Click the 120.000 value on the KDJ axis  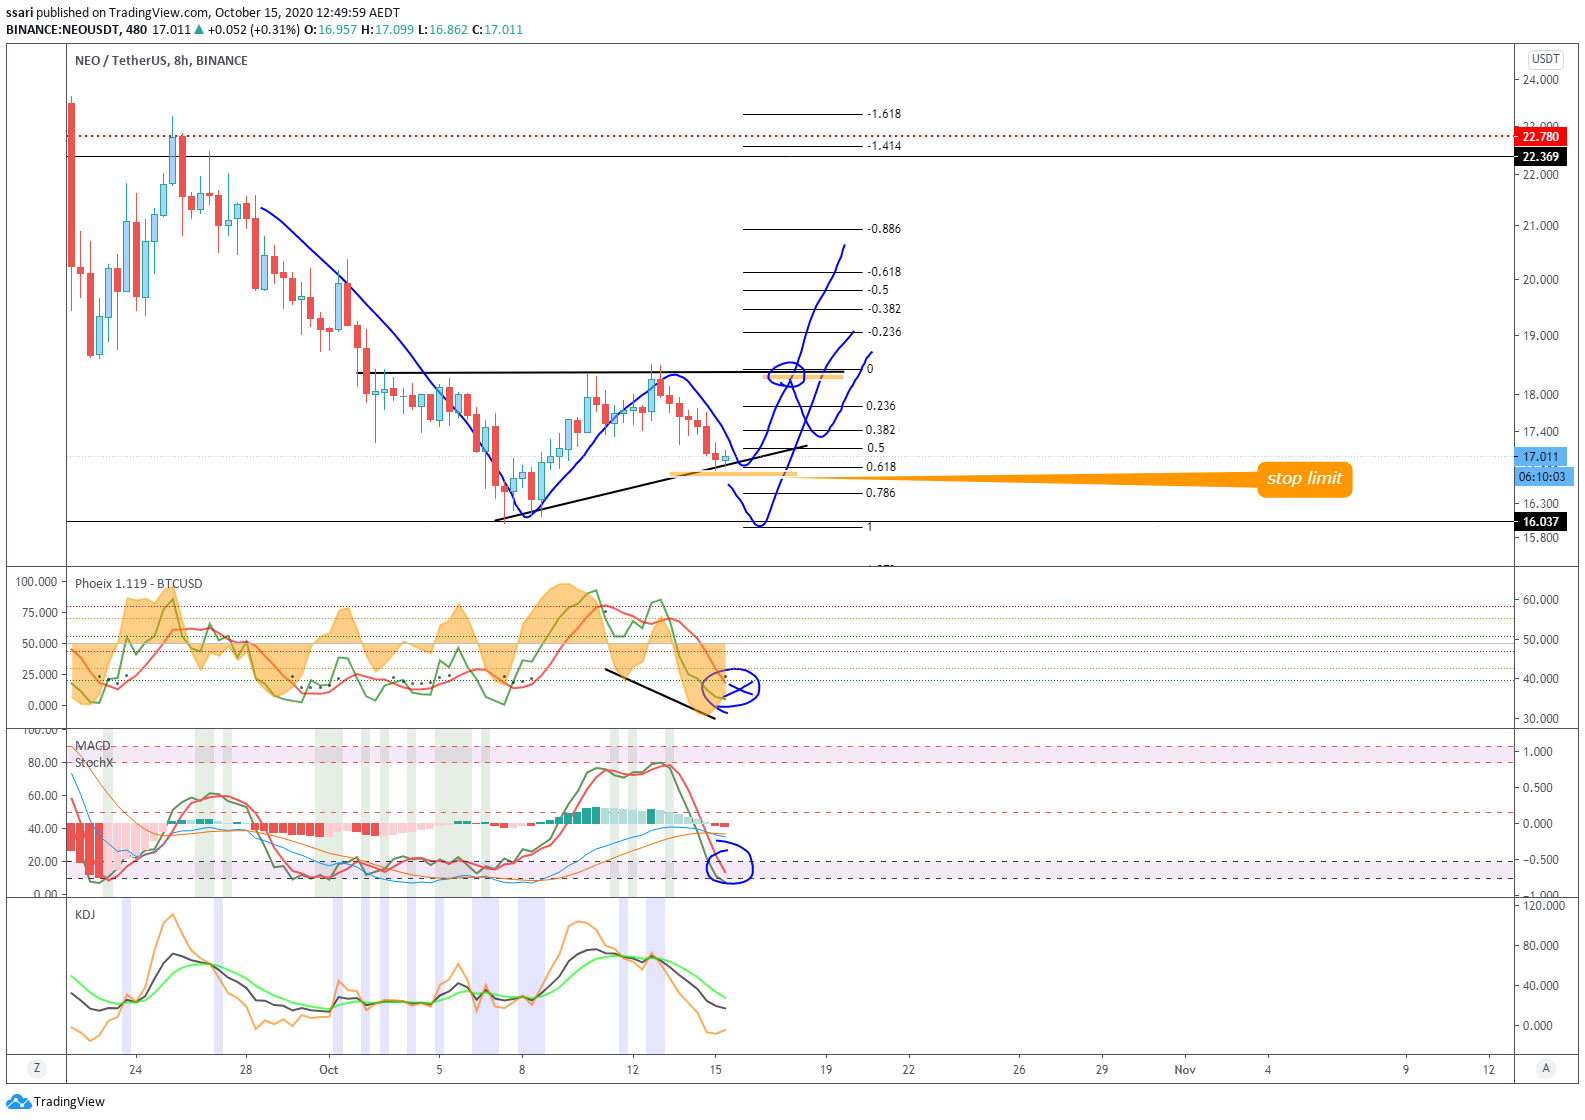pos(1543,905)
